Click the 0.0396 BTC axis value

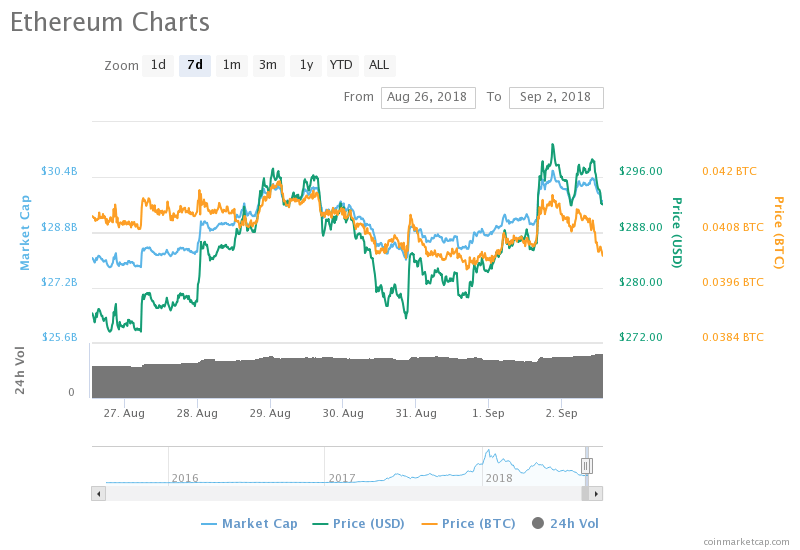tap(733, 282)
